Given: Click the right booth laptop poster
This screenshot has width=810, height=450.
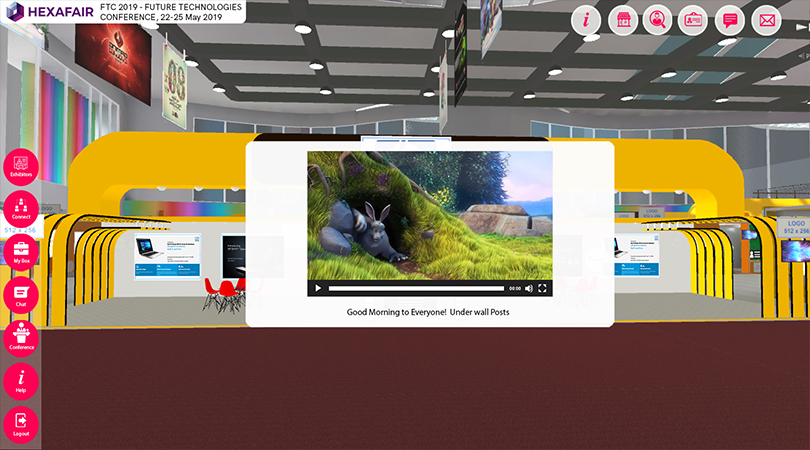Looking at the screenshot, I should (x=636, y=256).
